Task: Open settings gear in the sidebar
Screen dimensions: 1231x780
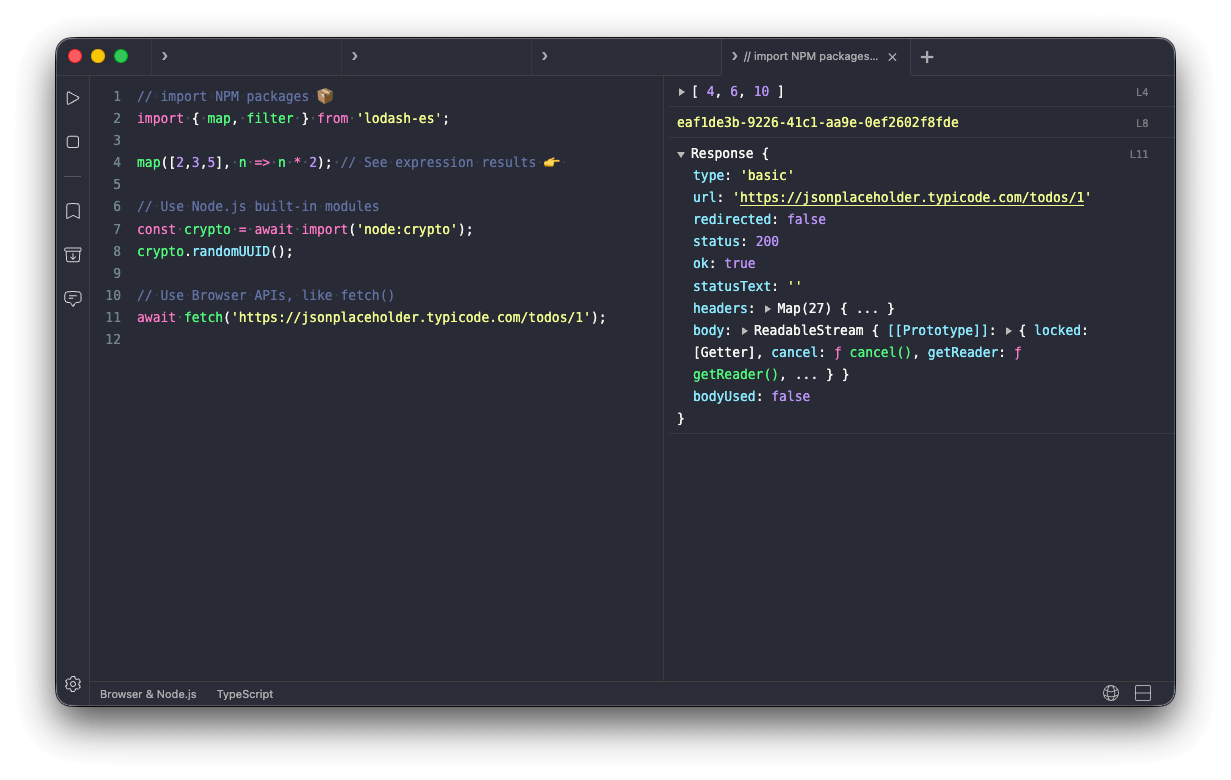Action: [73, 684]
